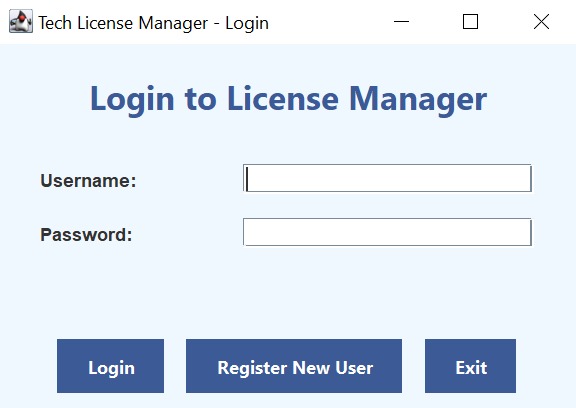Screen dimensions: 576x408
Task: Maximize the Login window
Action: 470,22
